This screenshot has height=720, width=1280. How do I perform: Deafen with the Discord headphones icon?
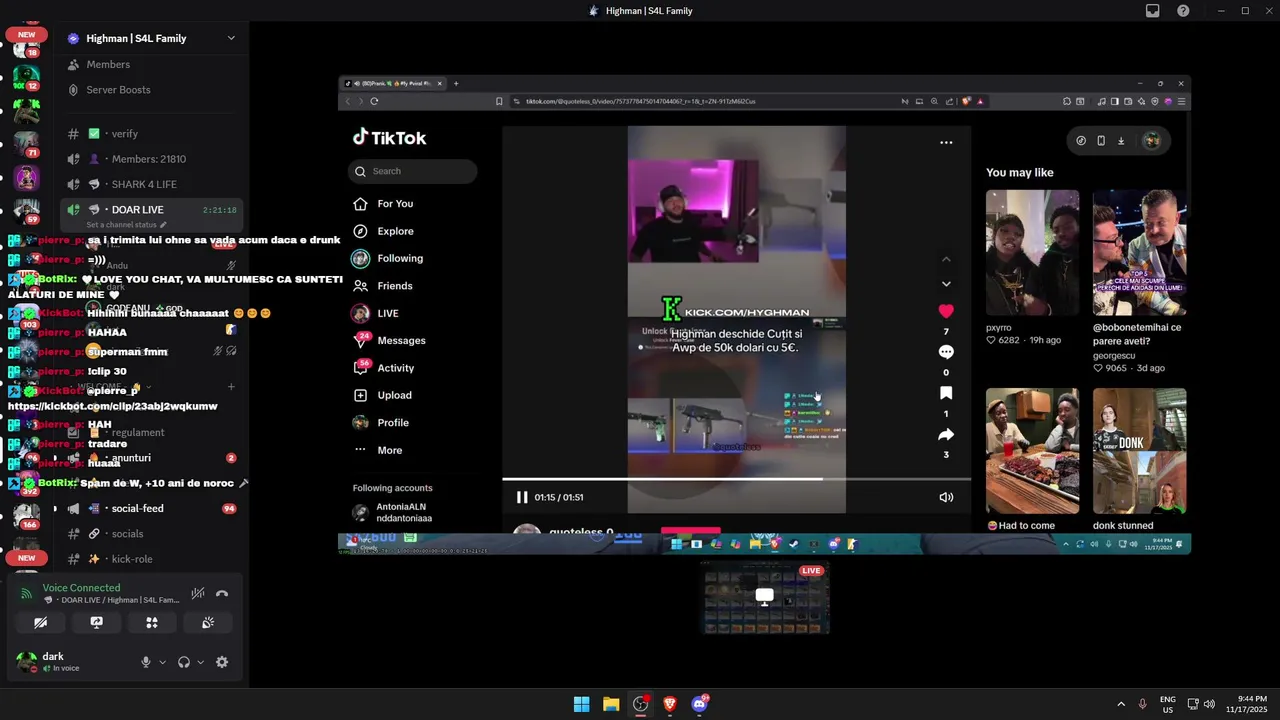[x=184, y=662]
